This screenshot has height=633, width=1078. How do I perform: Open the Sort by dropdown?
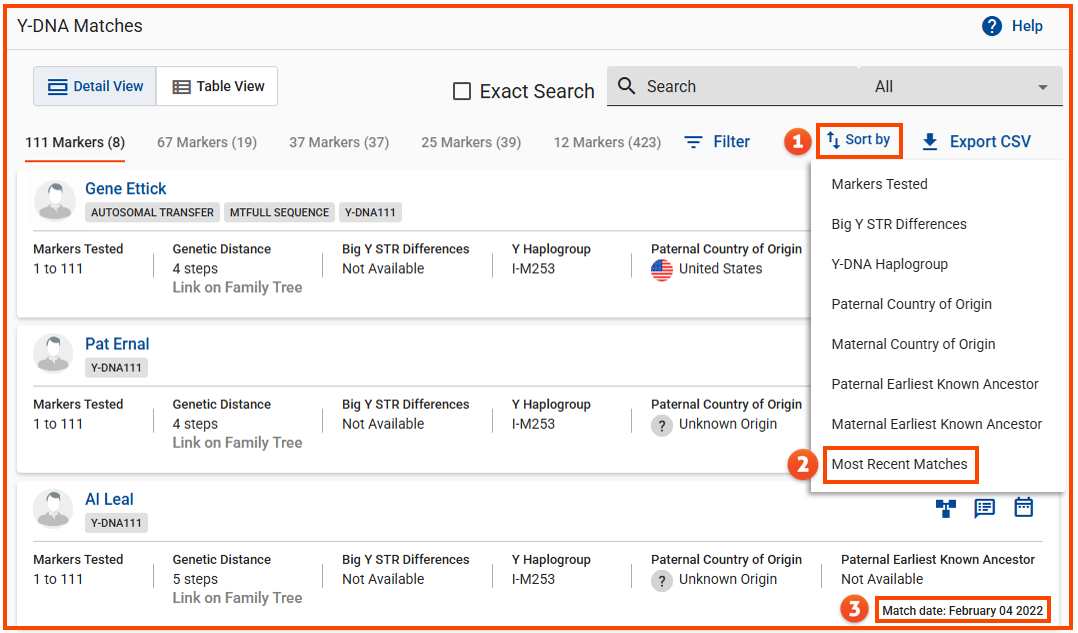(859, 140)
